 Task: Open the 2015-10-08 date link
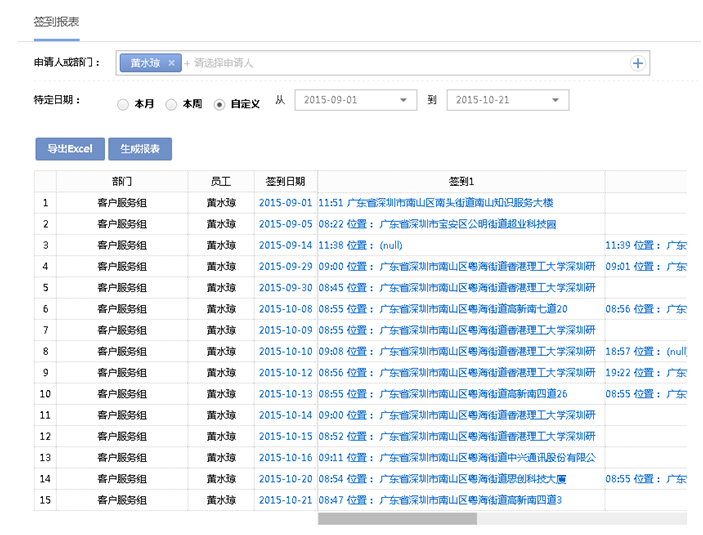(286, 309)
